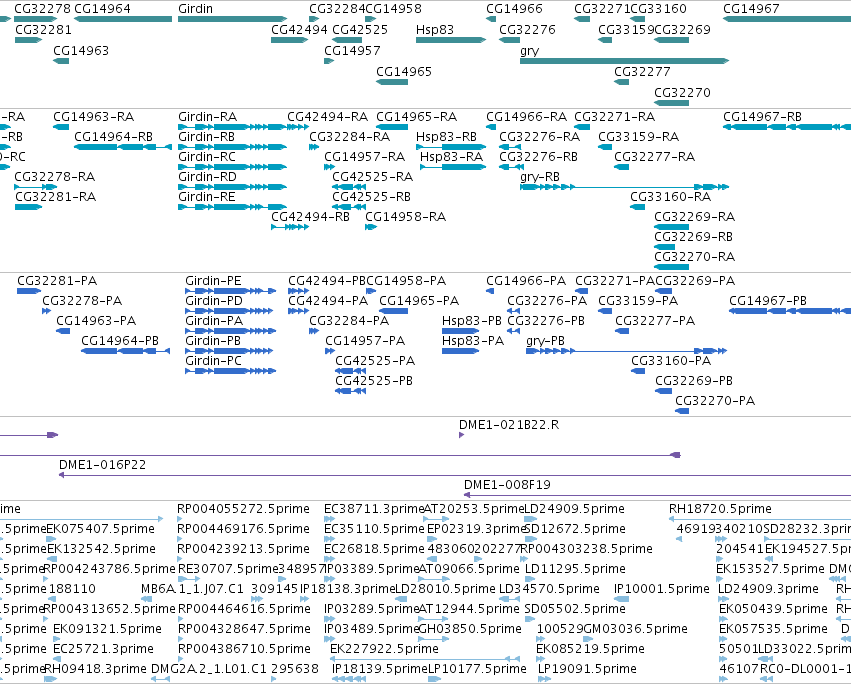Viewport: 851px width, 684px height.
Task: Click the IP10001.5prime EST label
Action: click(662, 589)
